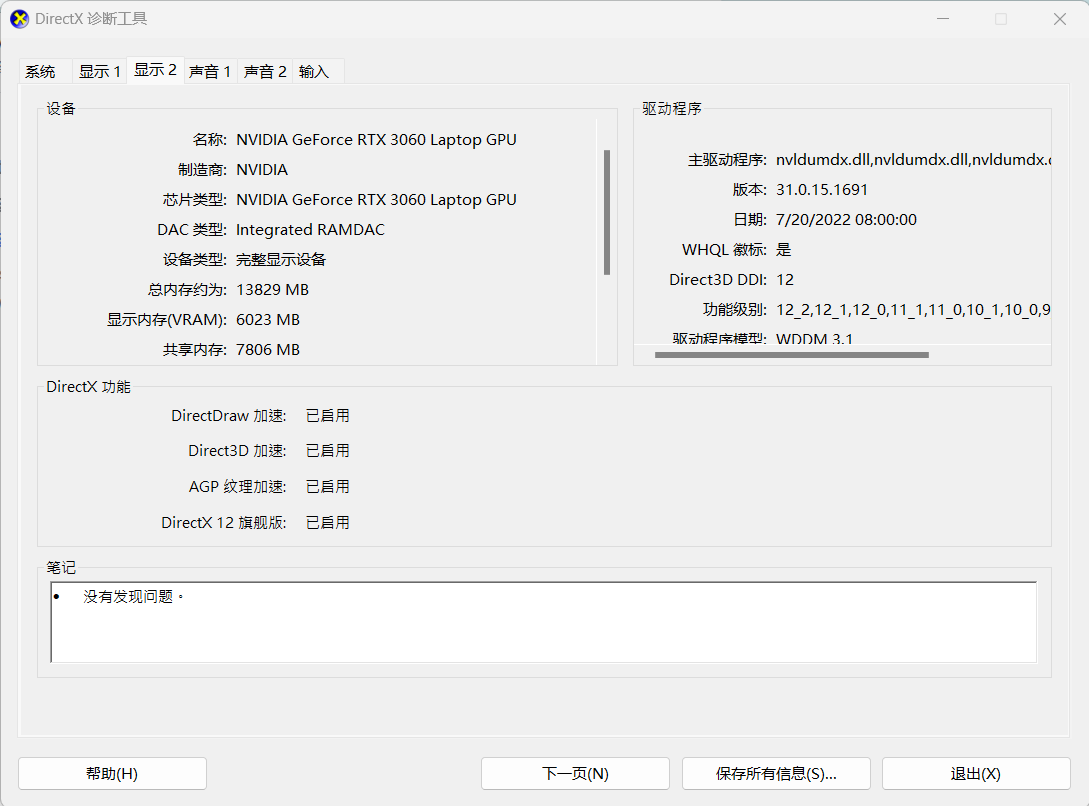This screenshot has height=806, width=1089.
Task: Click the horizontal scrollbar in the 驱动程序 panel
Action: (791, 354)
